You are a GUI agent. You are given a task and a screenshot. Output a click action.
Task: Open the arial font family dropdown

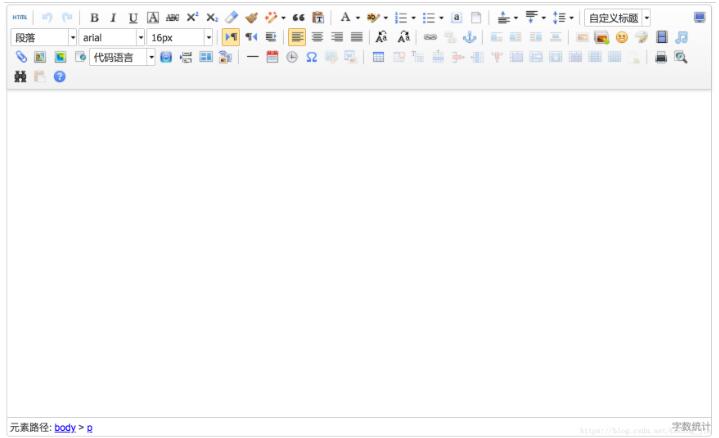[111, 38]
